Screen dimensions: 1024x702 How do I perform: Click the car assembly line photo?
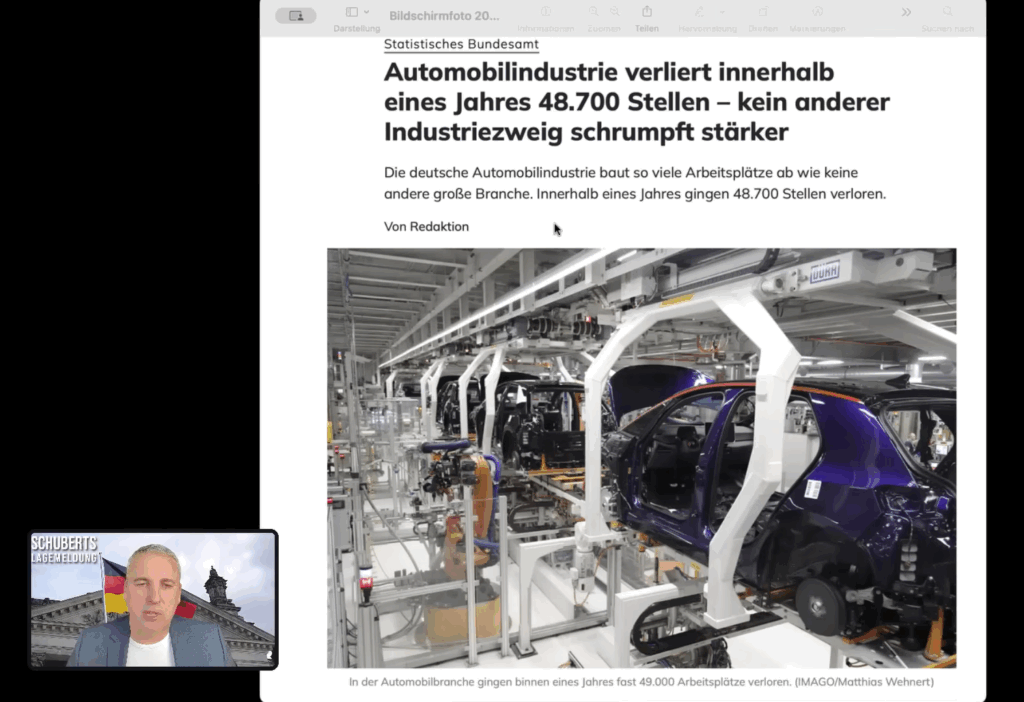pyautogui.click(x=641, y=457)
